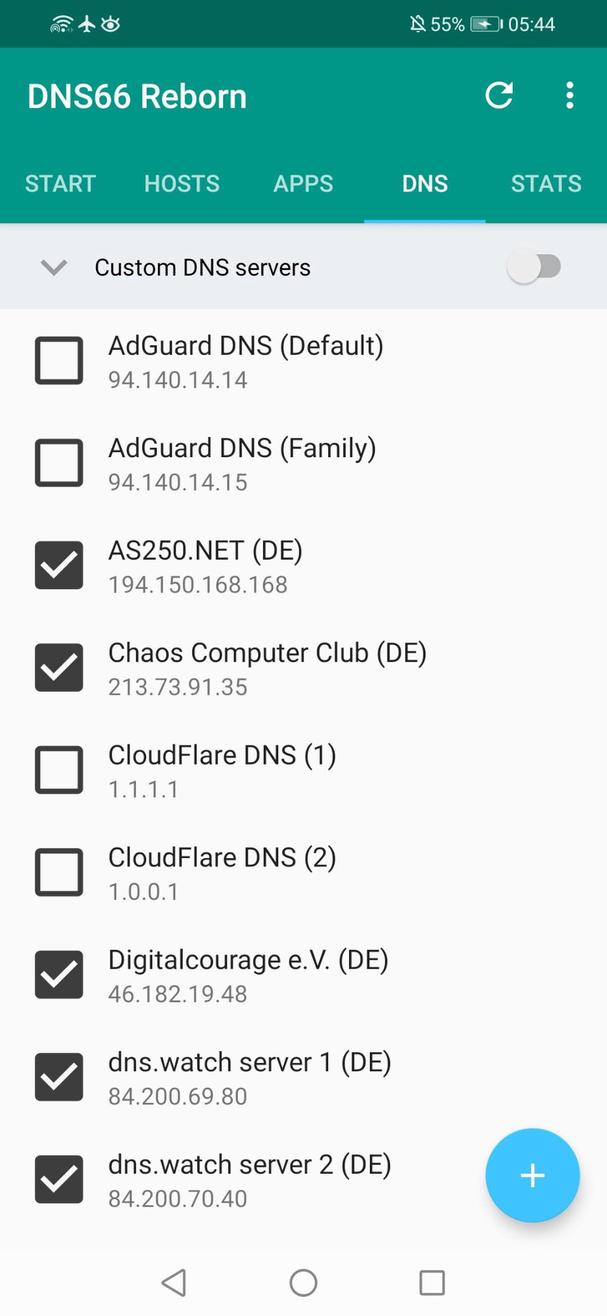Tap the refresh icon in the header

(499, 96)
